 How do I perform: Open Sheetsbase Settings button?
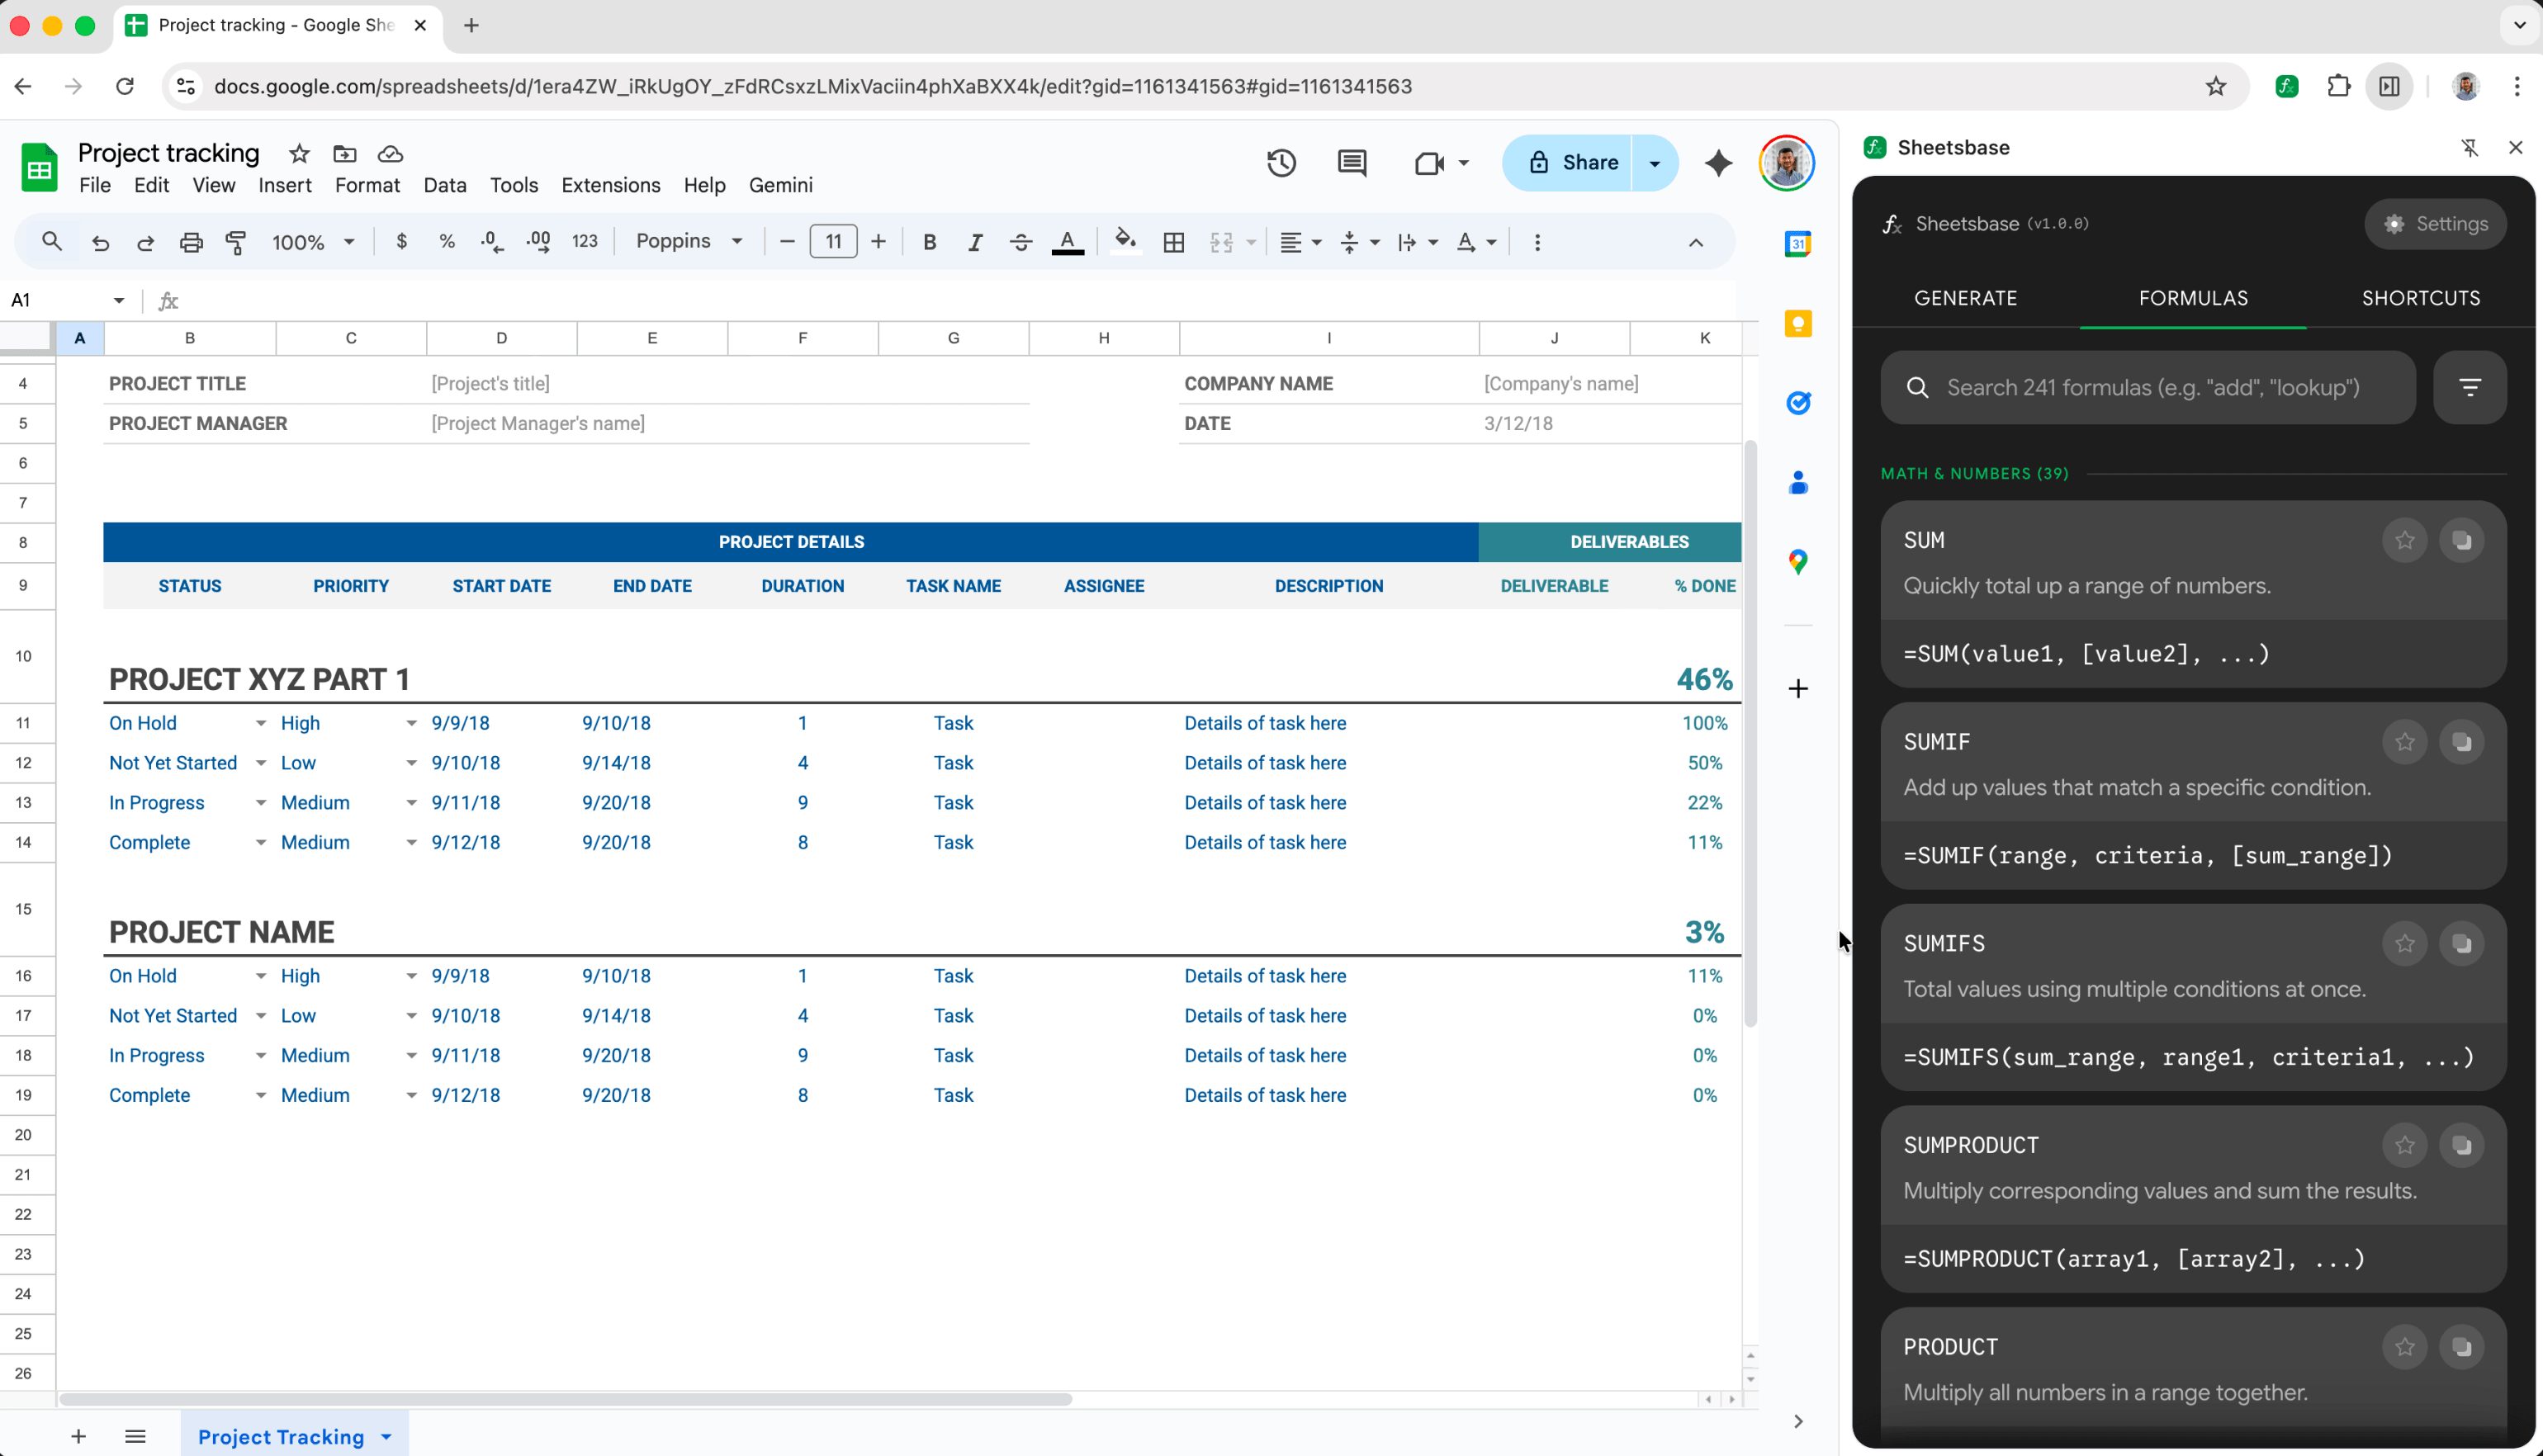(2435, 224)
